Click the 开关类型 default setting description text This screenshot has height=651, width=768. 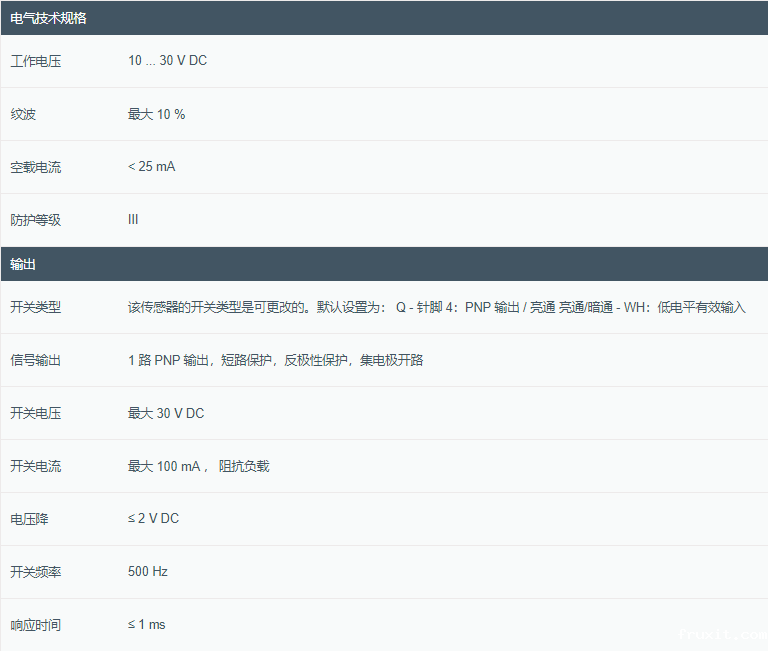(x=436, y=307)
